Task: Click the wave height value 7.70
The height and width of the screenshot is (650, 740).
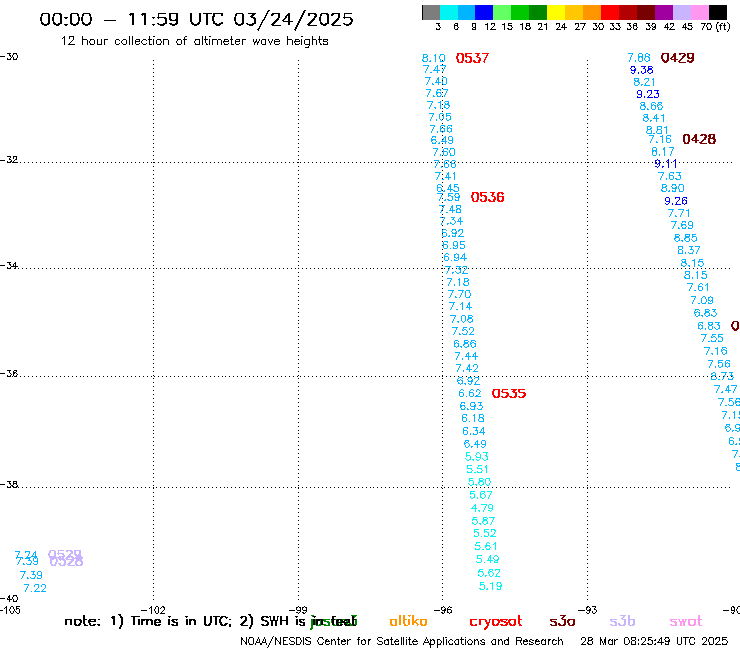Action: (x=460, y=294)
